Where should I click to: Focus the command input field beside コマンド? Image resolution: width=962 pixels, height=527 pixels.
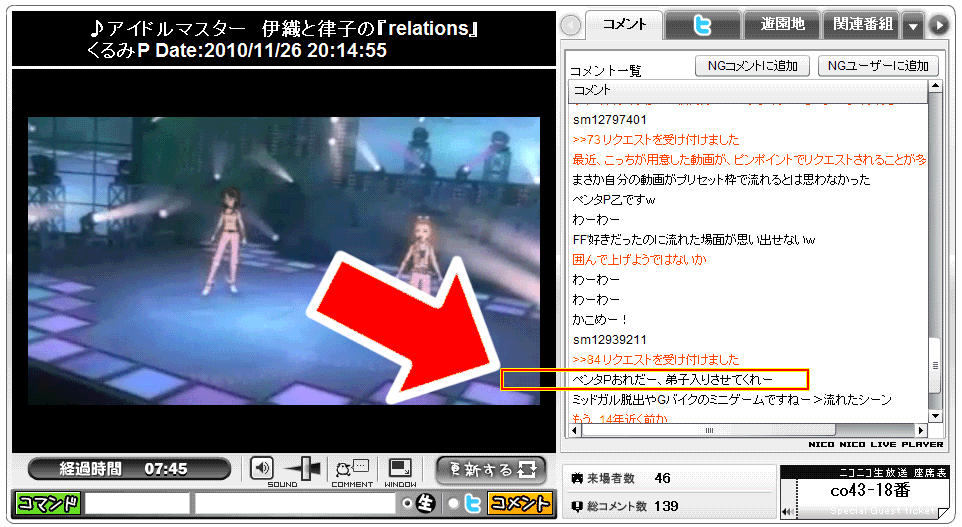click(x=137, y=504)
